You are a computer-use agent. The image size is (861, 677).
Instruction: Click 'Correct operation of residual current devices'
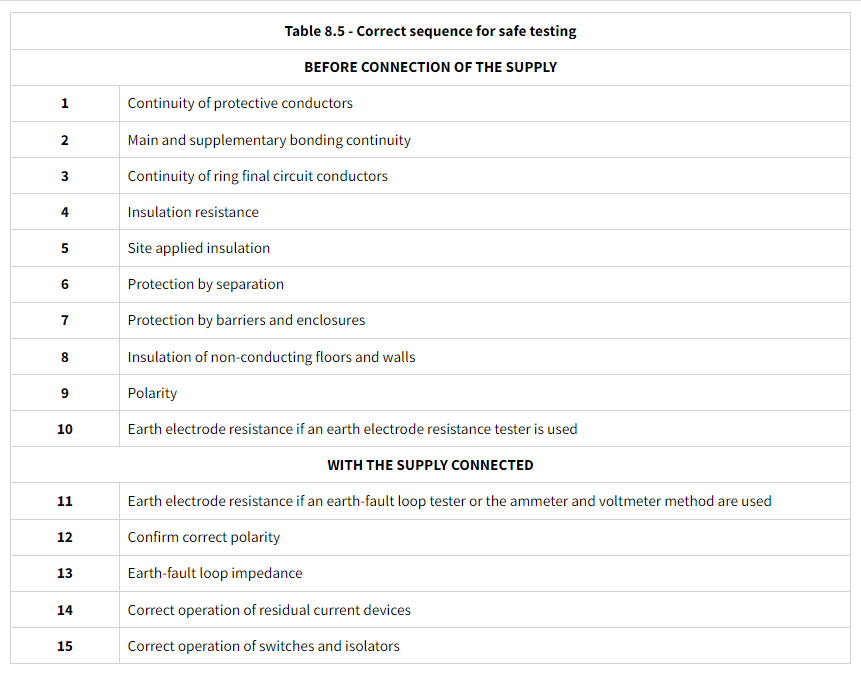269,610
